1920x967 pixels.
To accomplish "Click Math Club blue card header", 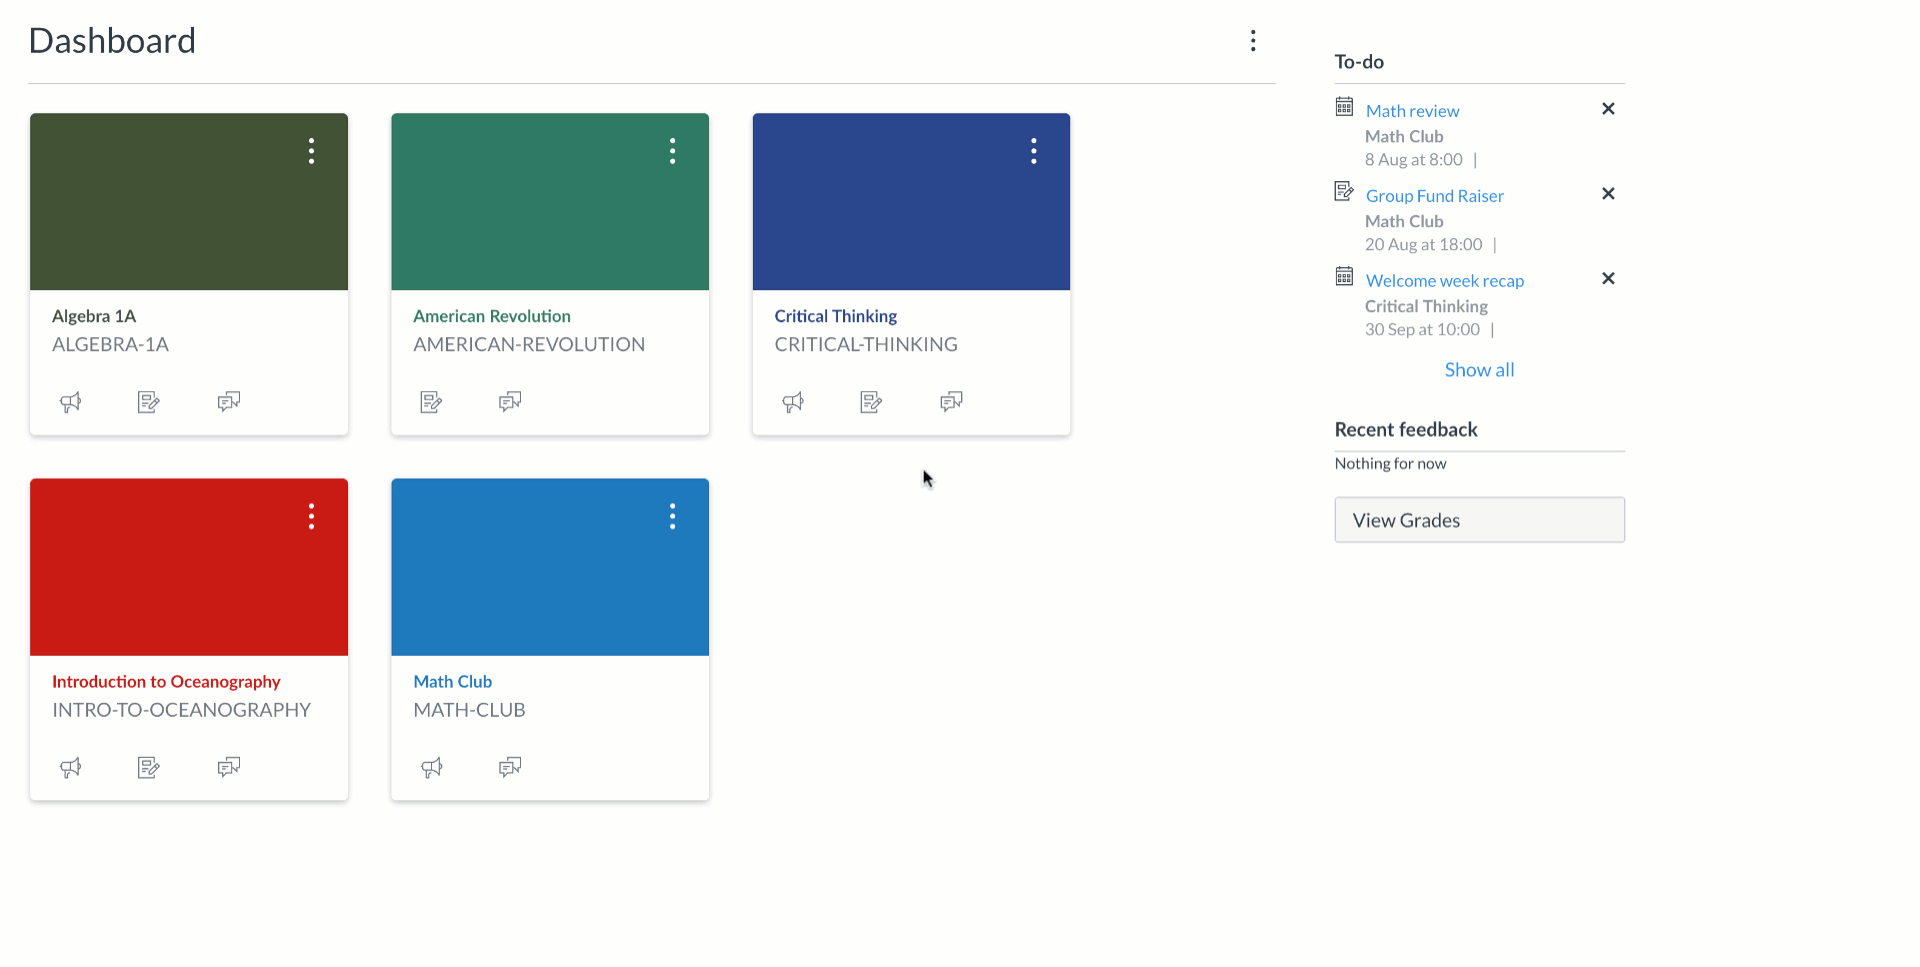I will pos(550,567).
